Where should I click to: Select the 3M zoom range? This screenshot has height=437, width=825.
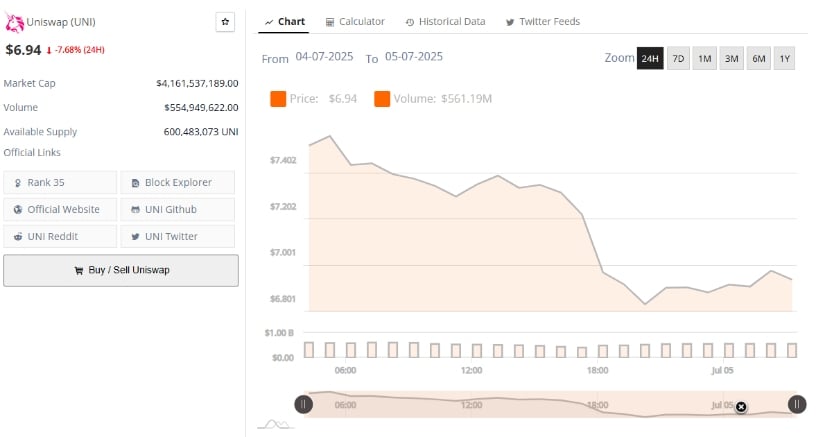[x=731, y=58]
